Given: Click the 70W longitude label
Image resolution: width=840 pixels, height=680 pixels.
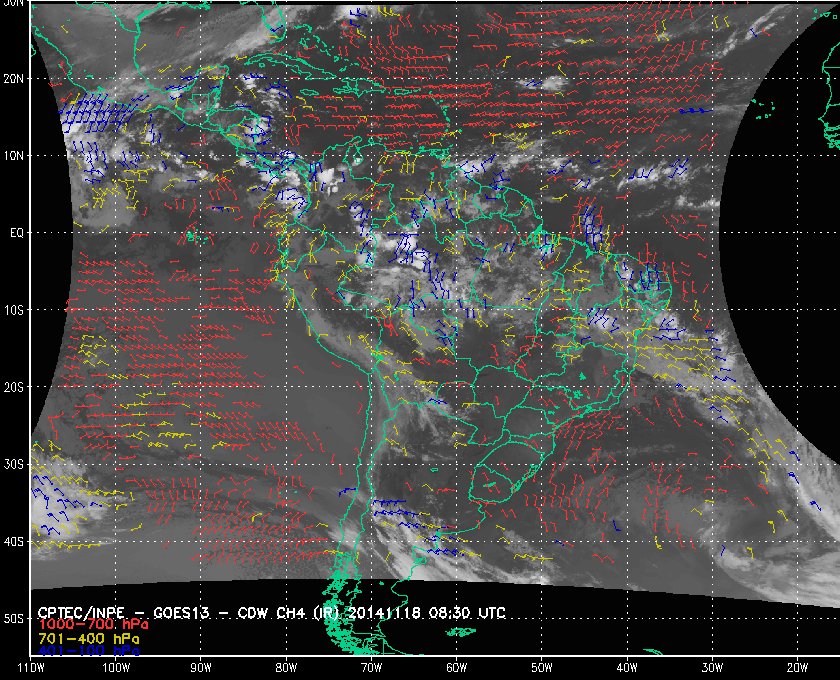Looking at the screenshot, I should coord(371,668).
